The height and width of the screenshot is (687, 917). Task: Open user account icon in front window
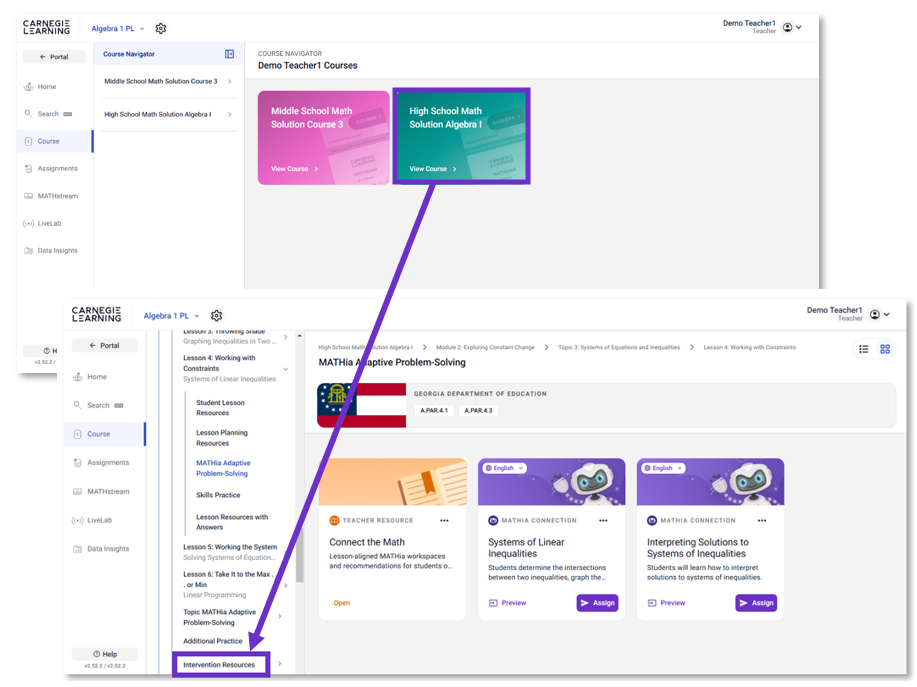click(875, 315)
